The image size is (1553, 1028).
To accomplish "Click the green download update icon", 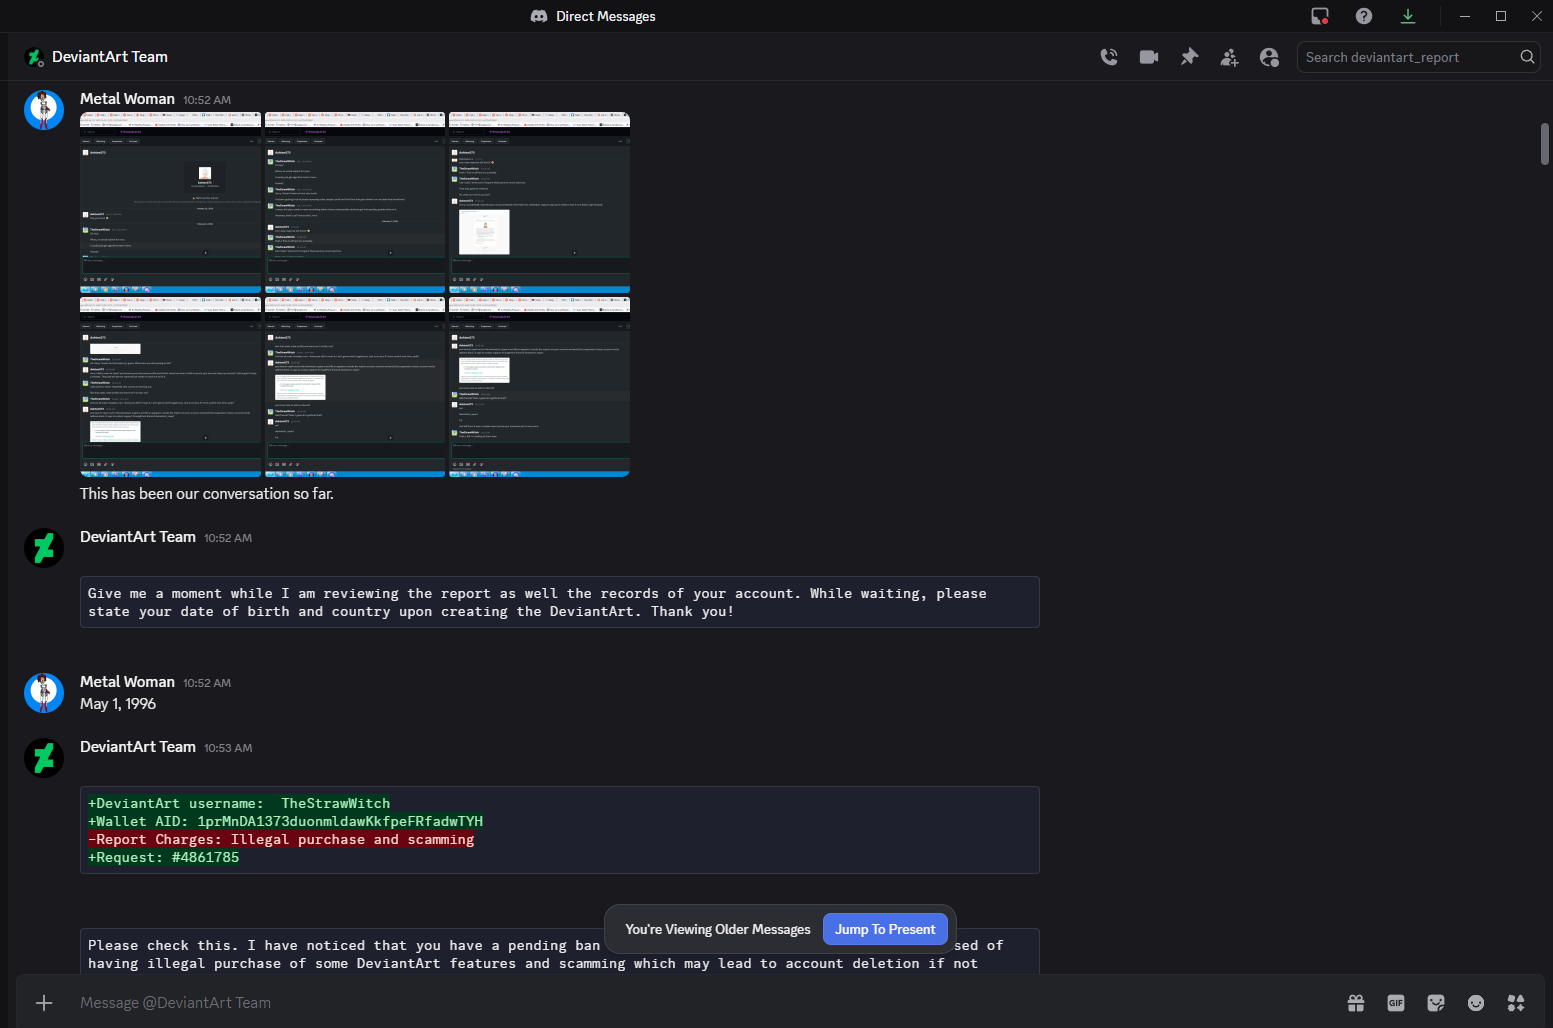I will [x=1408, y=16].
